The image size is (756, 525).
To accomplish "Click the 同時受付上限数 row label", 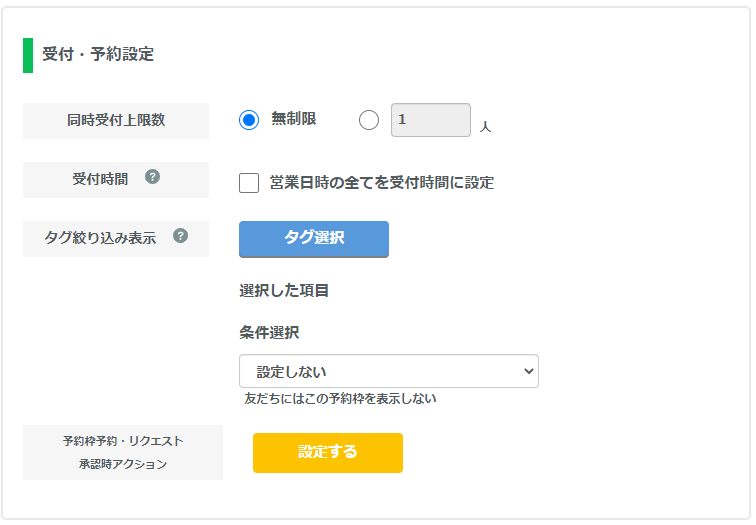I will (x=116, y=120).
